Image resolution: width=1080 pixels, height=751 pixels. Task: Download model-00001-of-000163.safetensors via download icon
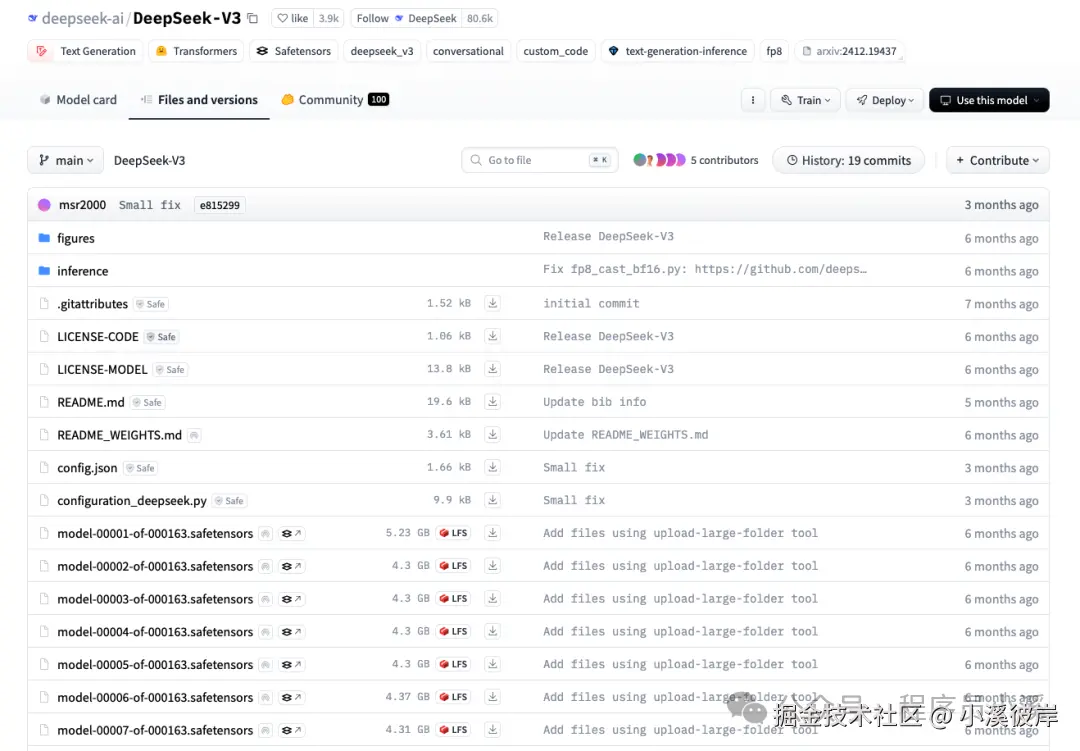tap(492, 533)
